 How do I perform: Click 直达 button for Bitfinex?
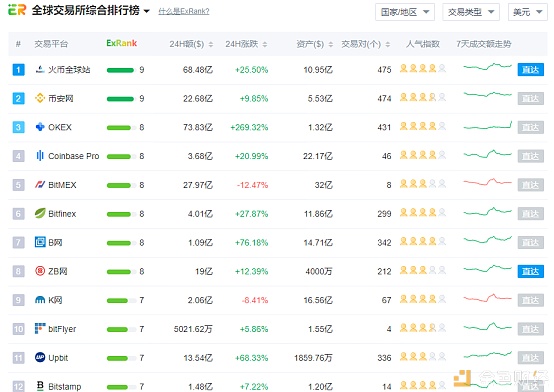530,214
